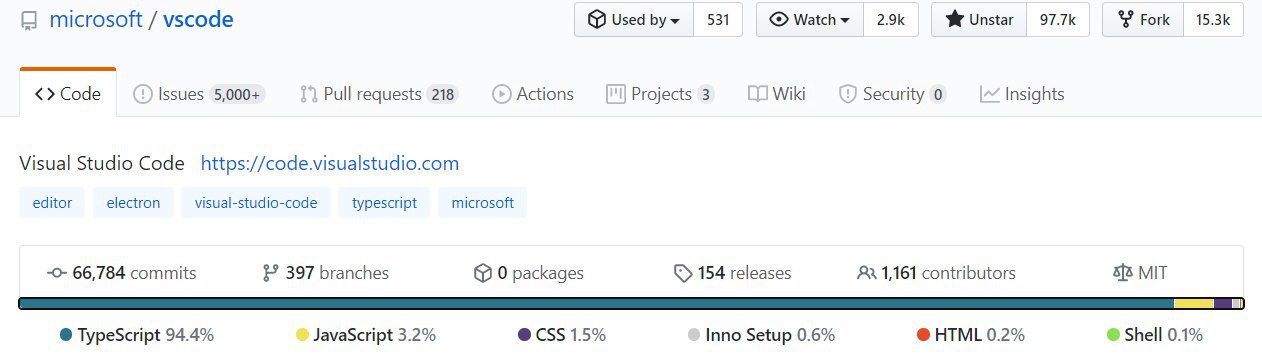Click the Security shield icon

tap(847, 94)
